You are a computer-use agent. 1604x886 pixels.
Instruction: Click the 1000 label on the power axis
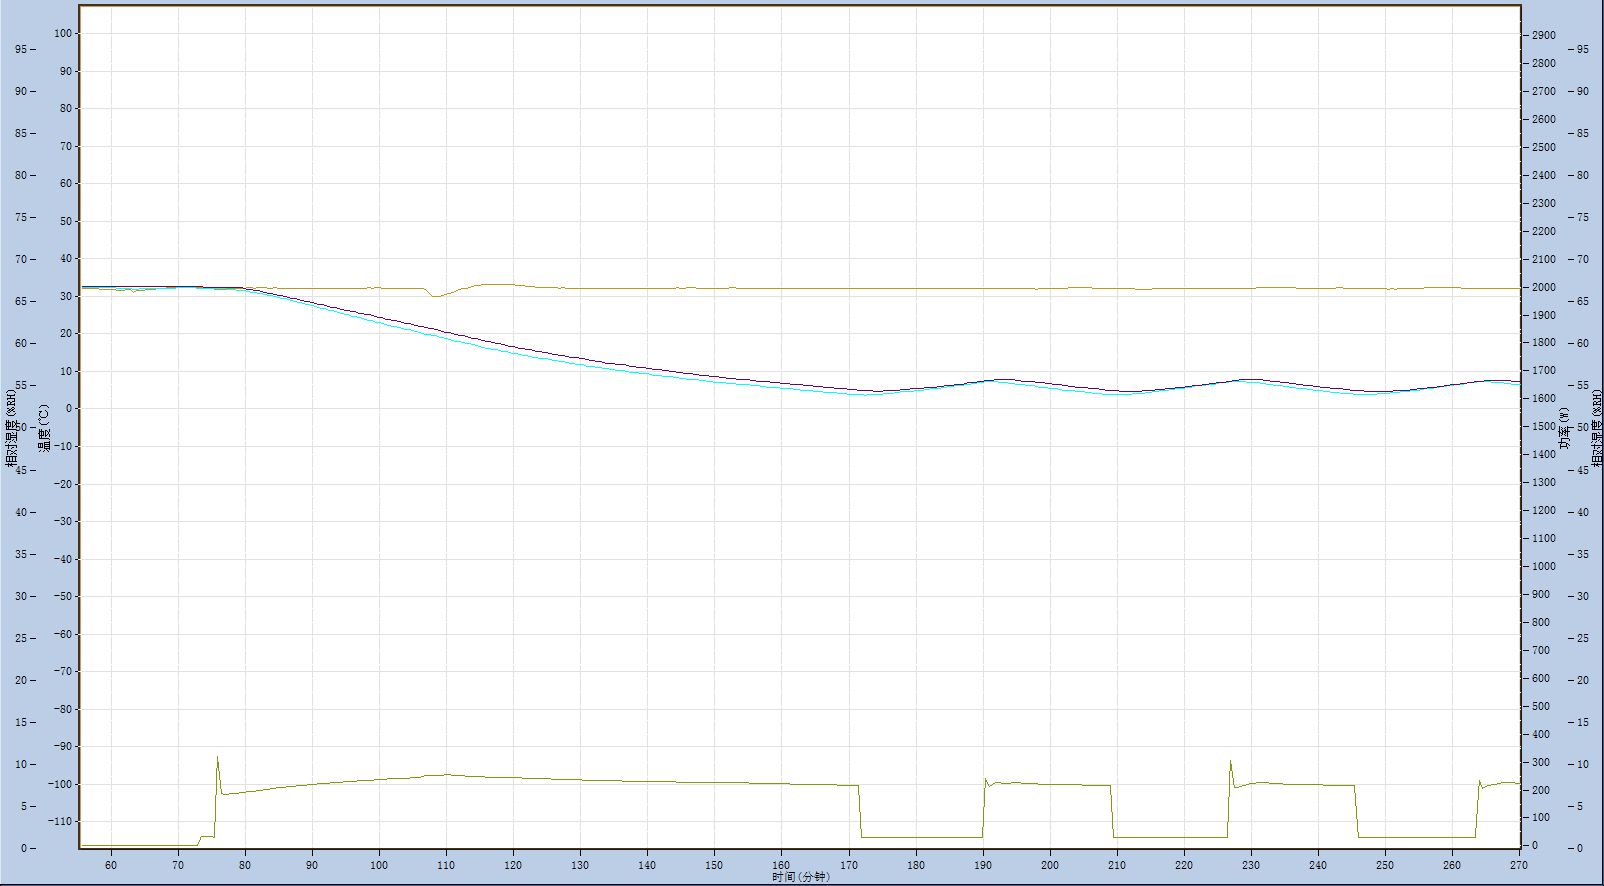[1543, 566]
